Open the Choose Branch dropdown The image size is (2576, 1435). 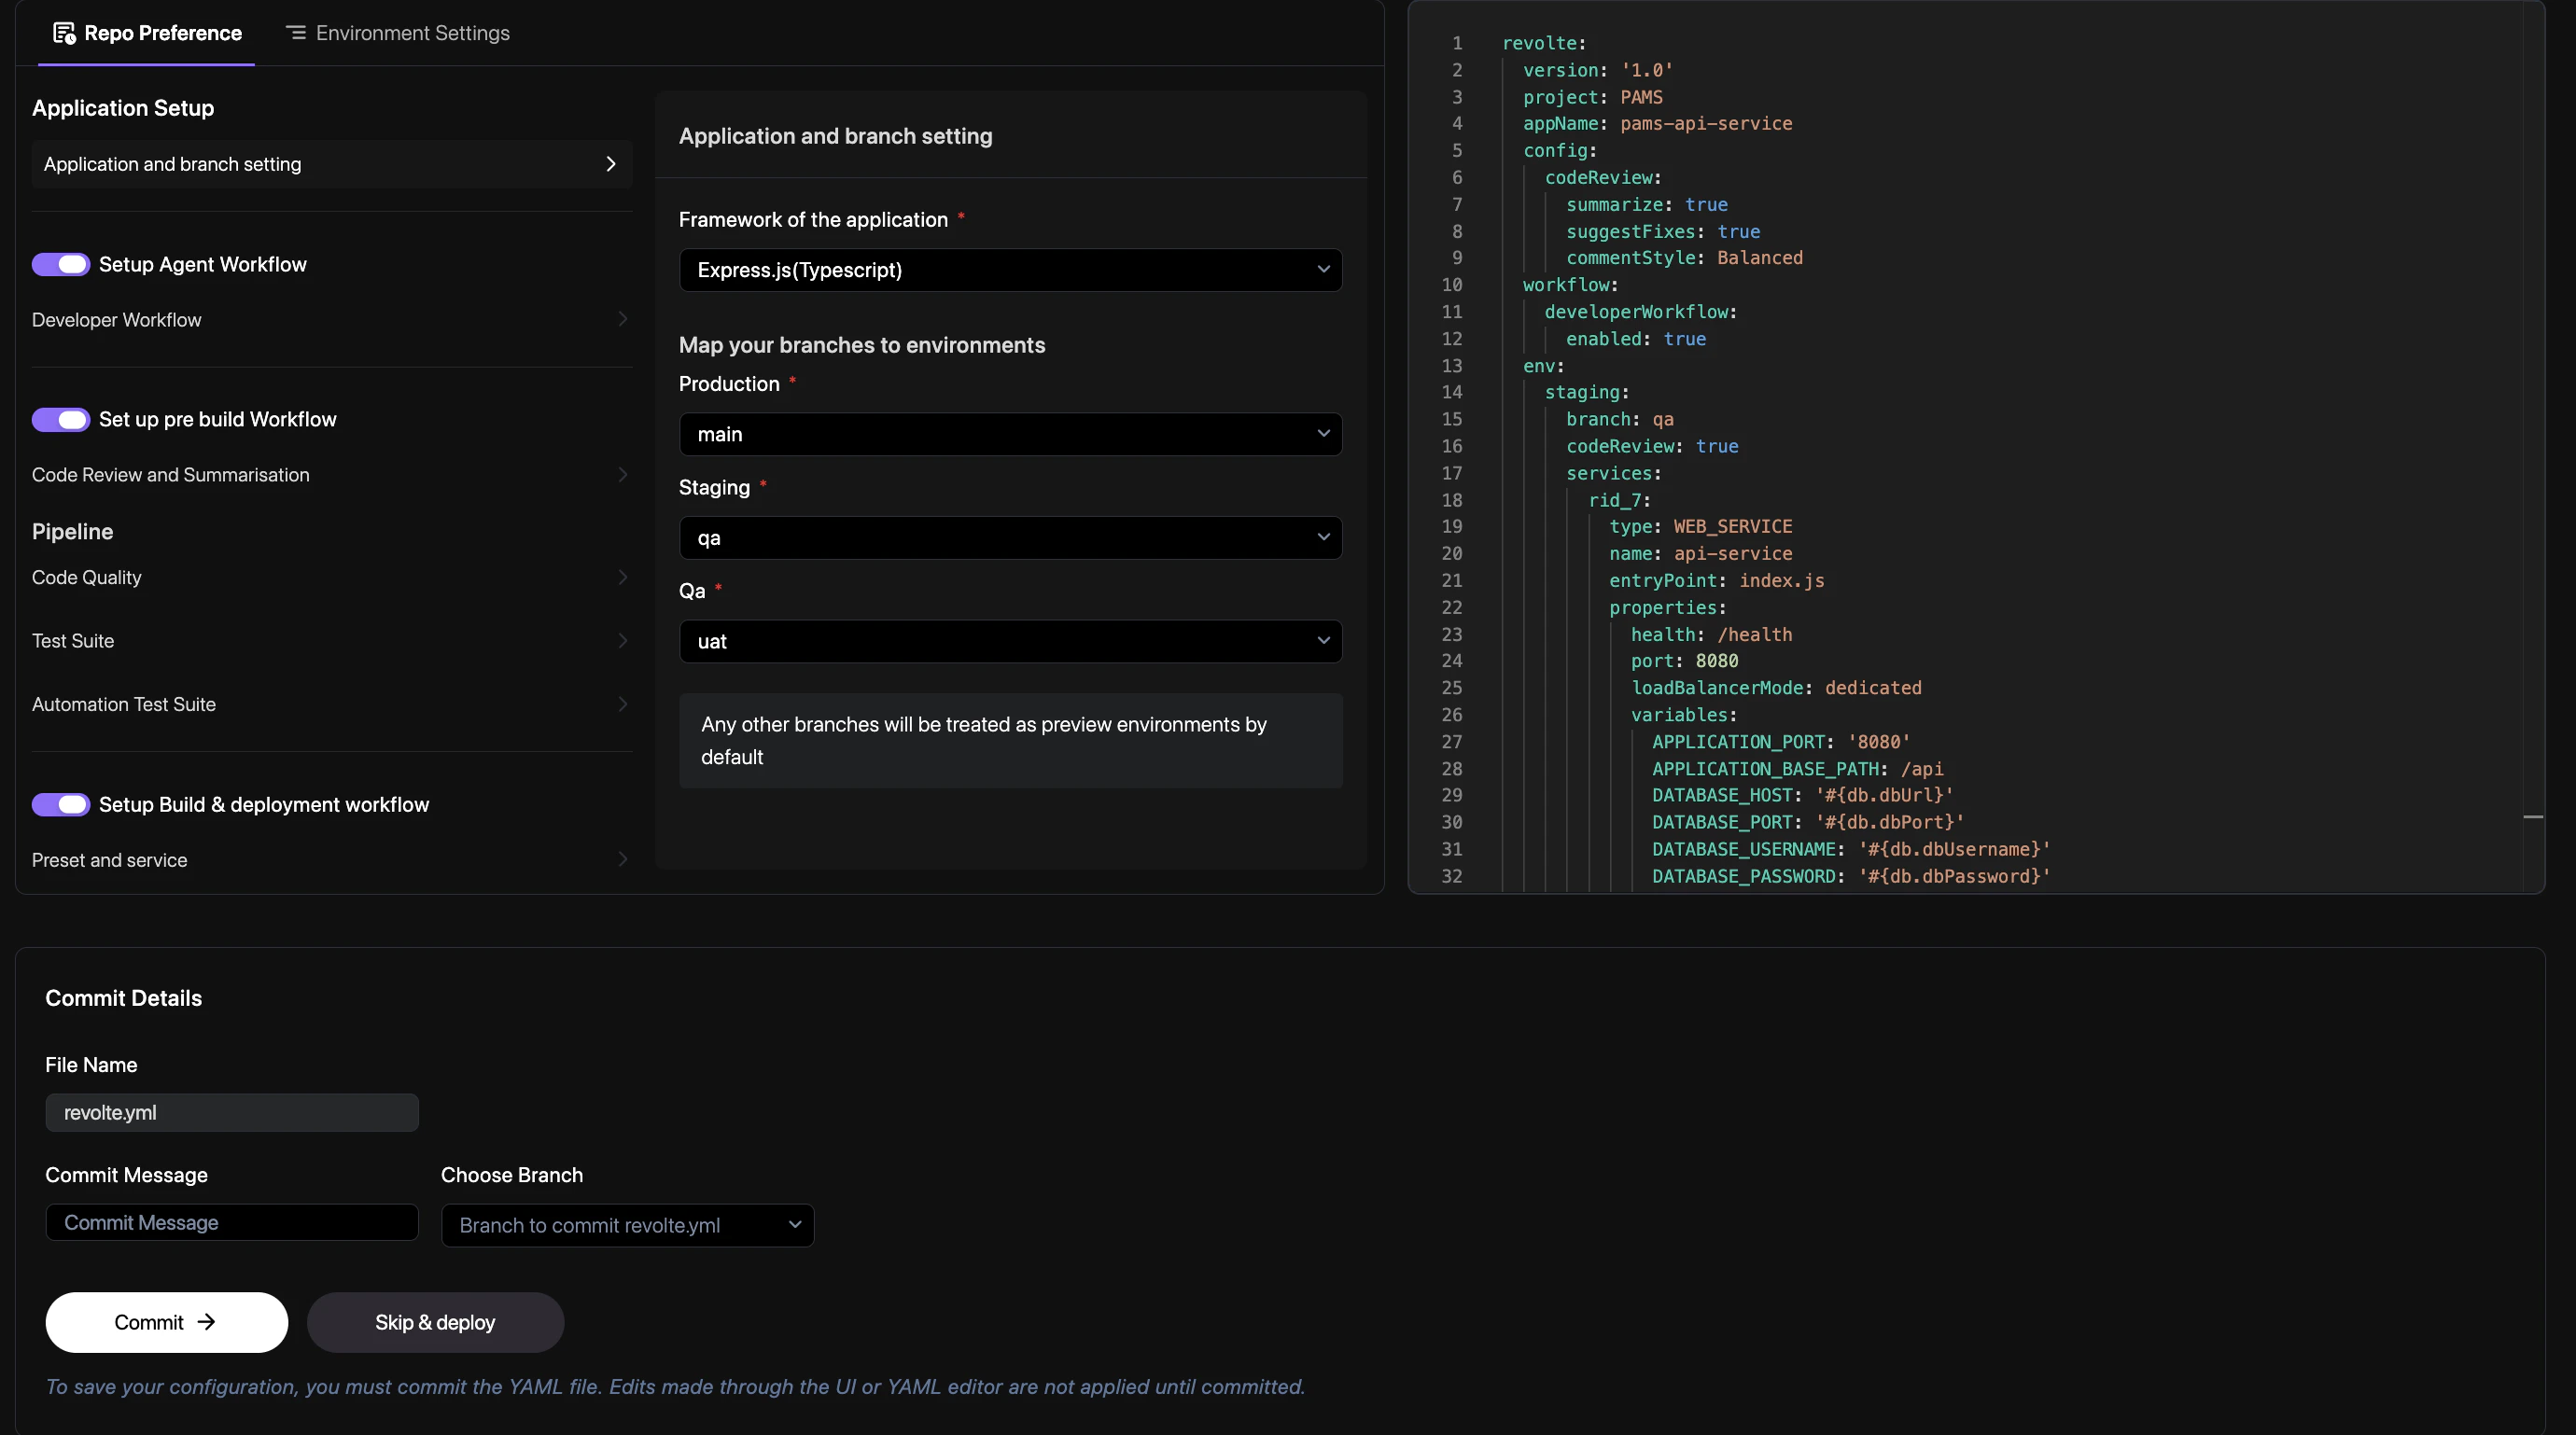coord(627,1225)
